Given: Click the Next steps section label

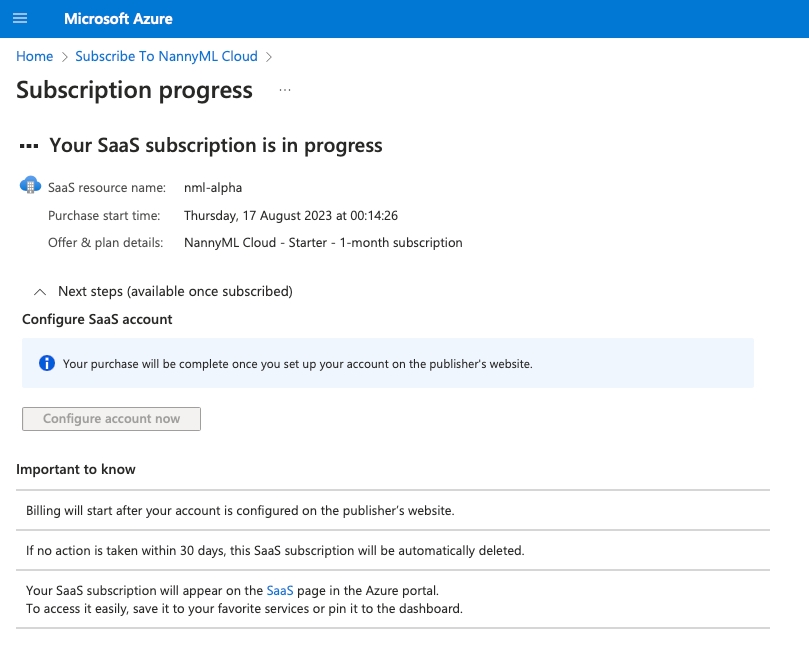Looking at the screenshot, I should click(175, 292).
